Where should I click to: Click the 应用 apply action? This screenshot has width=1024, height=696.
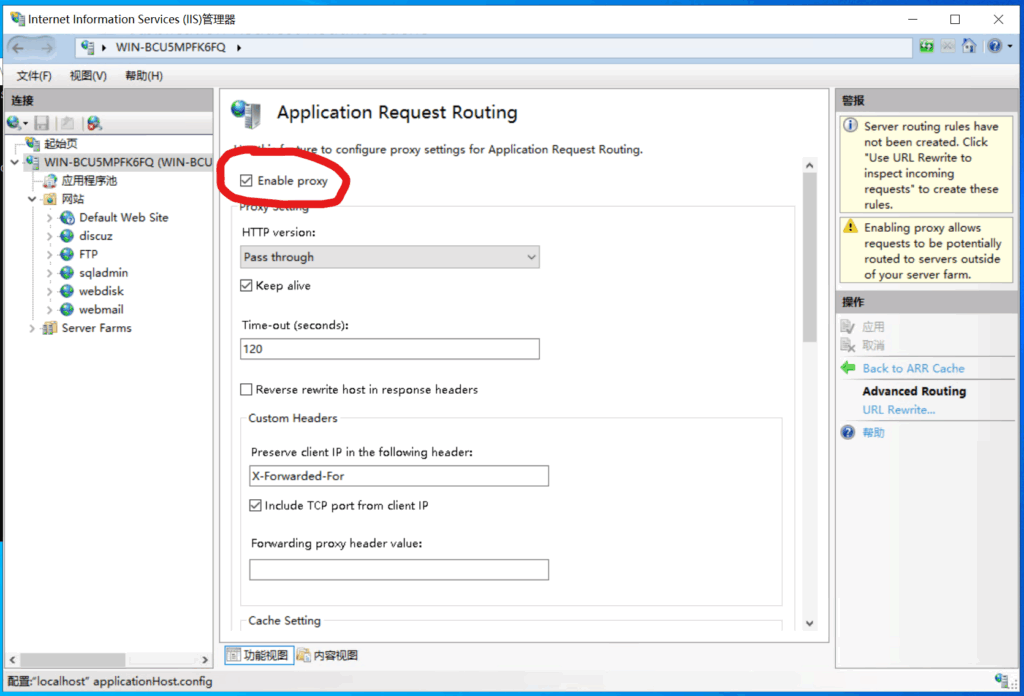tap(873, 326)
